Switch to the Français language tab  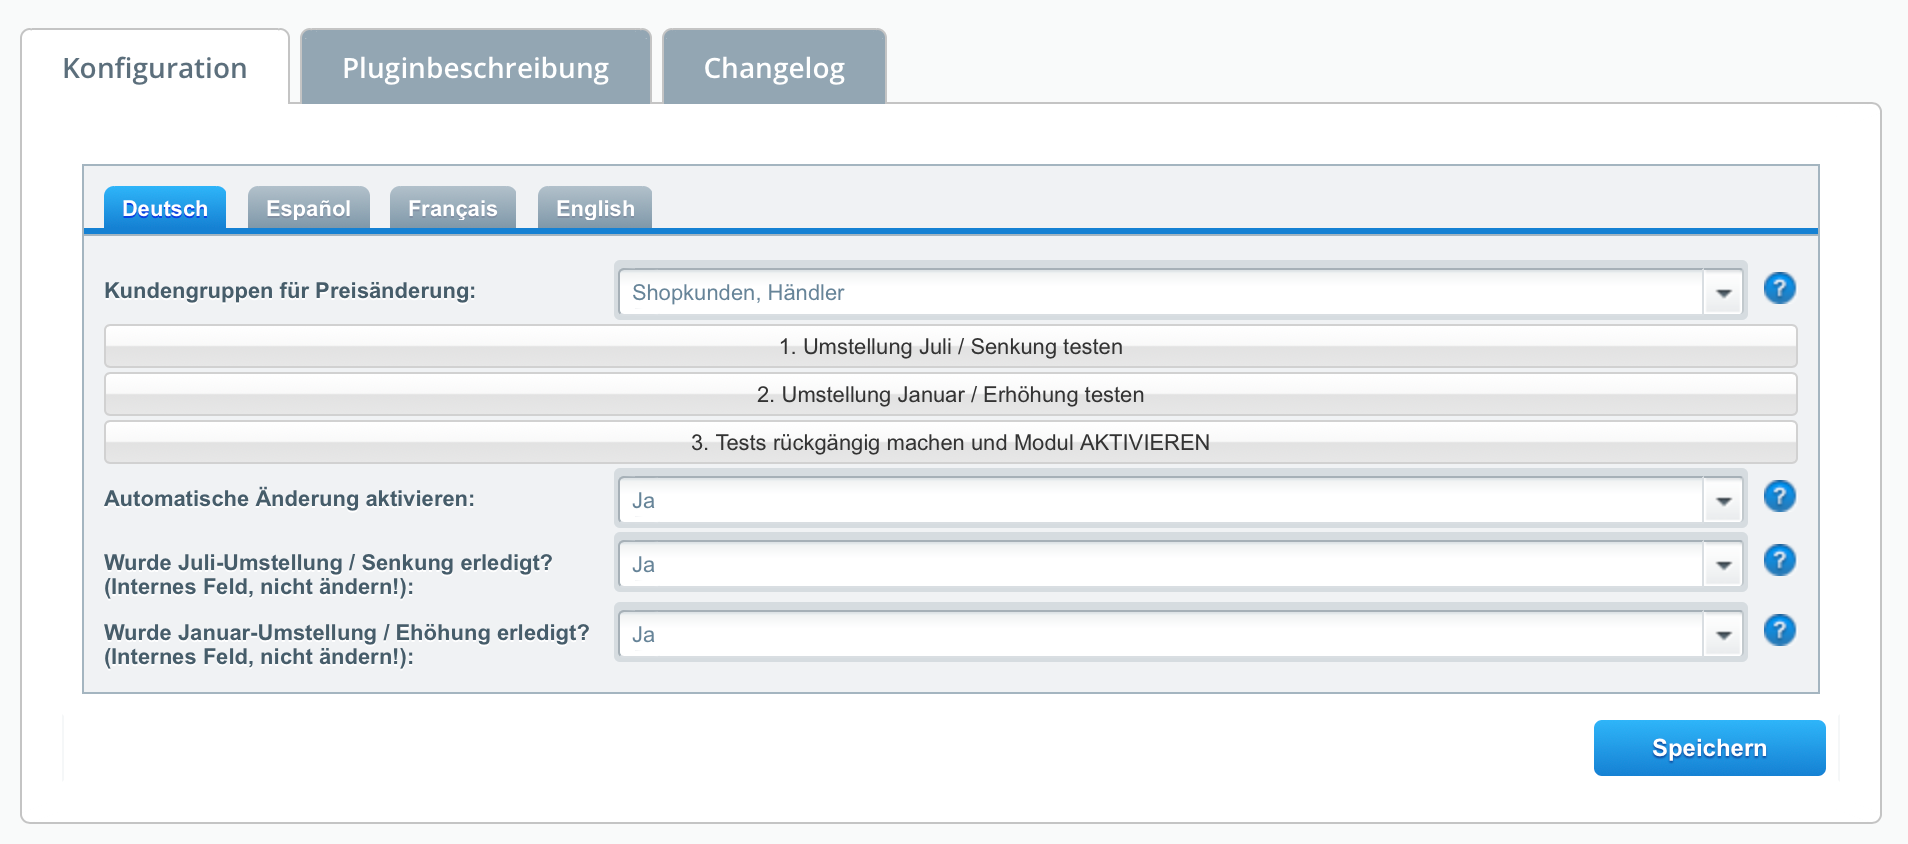452,208
